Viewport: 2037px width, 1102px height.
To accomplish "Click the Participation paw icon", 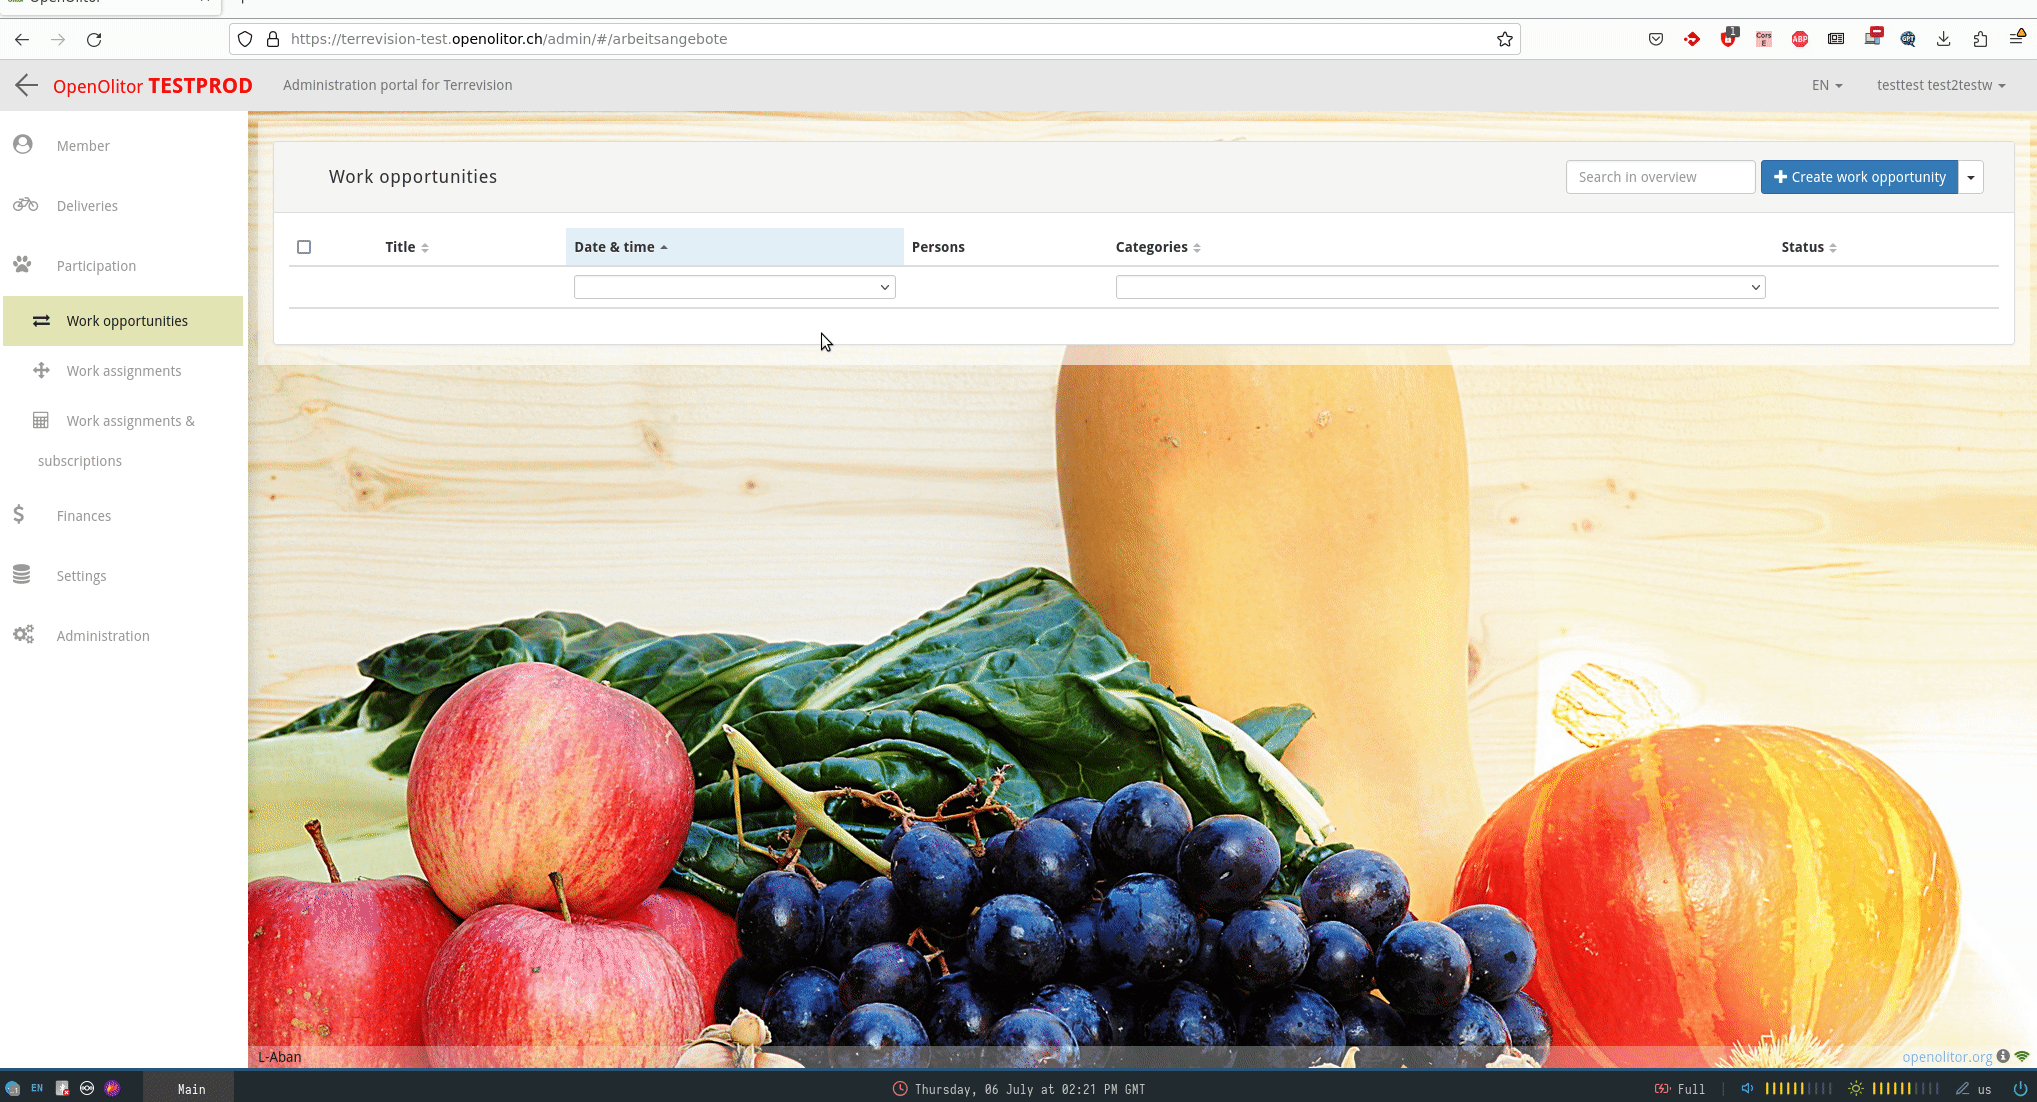I will click(23, 265).
